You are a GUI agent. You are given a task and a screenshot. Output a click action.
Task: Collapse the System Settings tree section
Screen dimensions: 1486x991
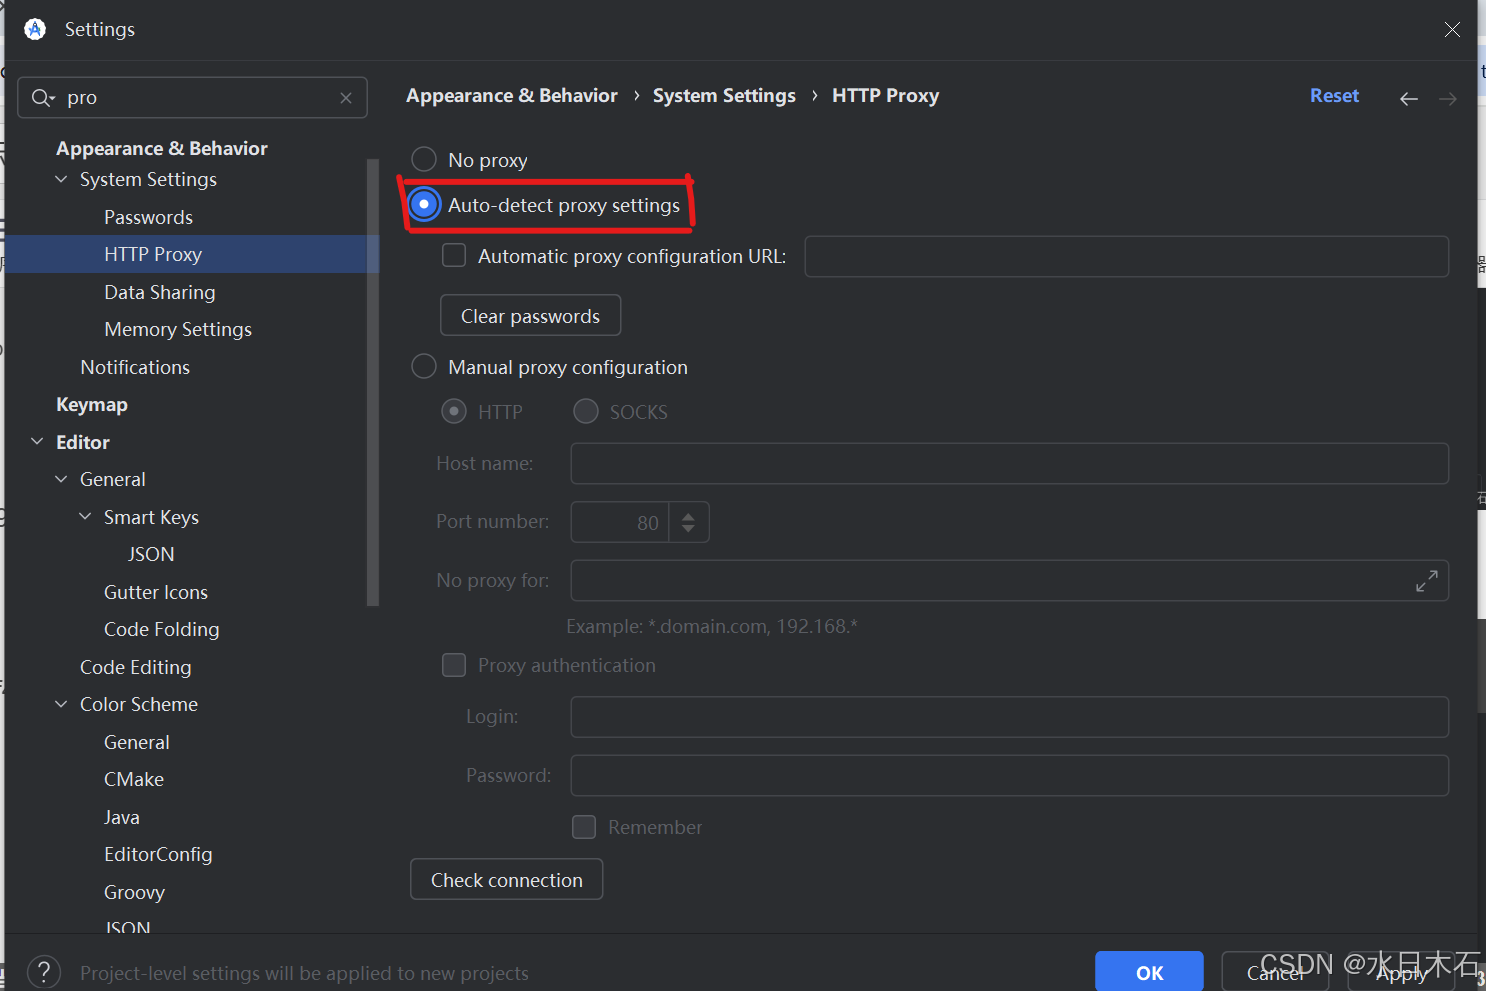63,179
